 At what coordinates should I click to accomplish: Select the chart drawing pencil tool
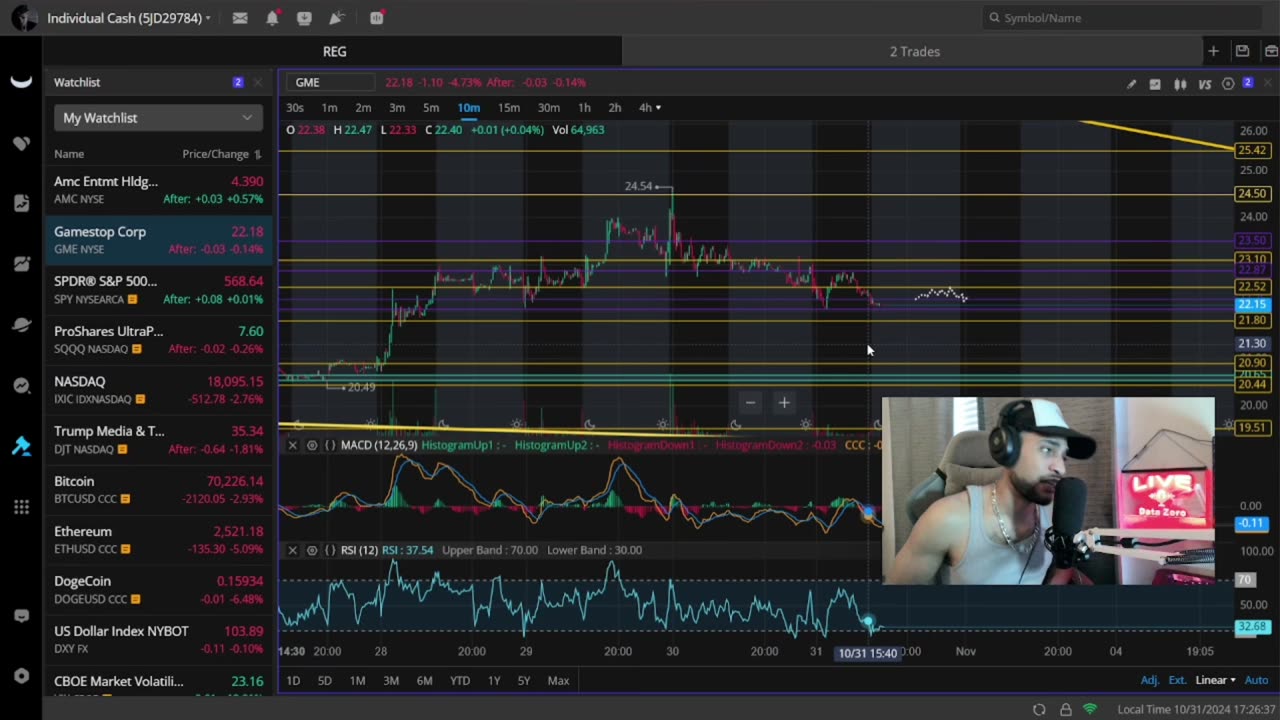coord(1131,84)
